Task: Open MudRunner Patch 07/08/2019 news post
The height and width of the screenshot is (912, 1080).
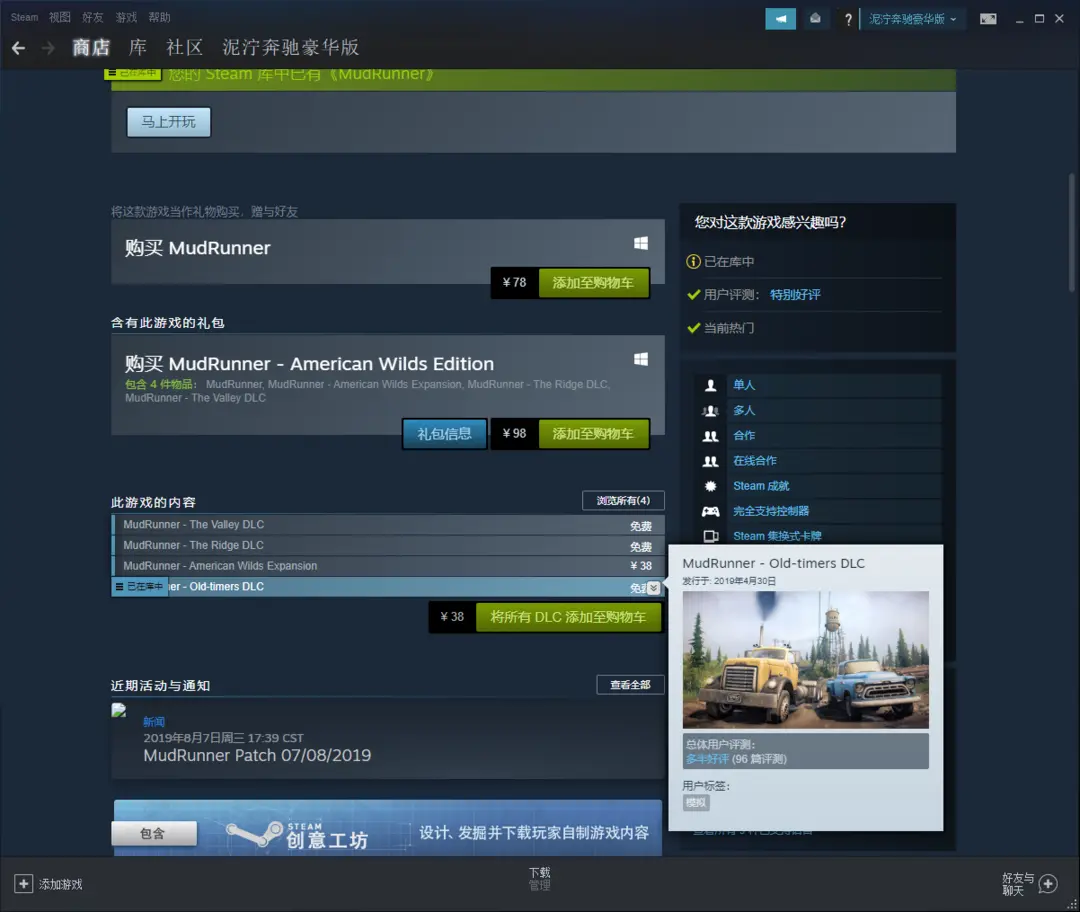Action: (x=257, y=756)
